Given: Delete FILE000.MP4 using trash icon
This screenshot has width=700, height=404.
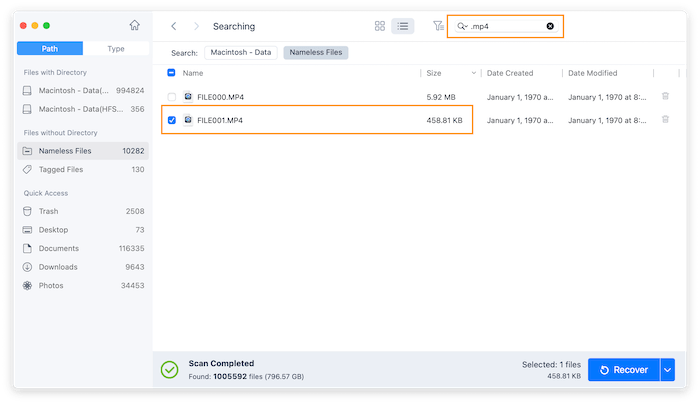Looking at the screenshot, I should pos(666,97).
